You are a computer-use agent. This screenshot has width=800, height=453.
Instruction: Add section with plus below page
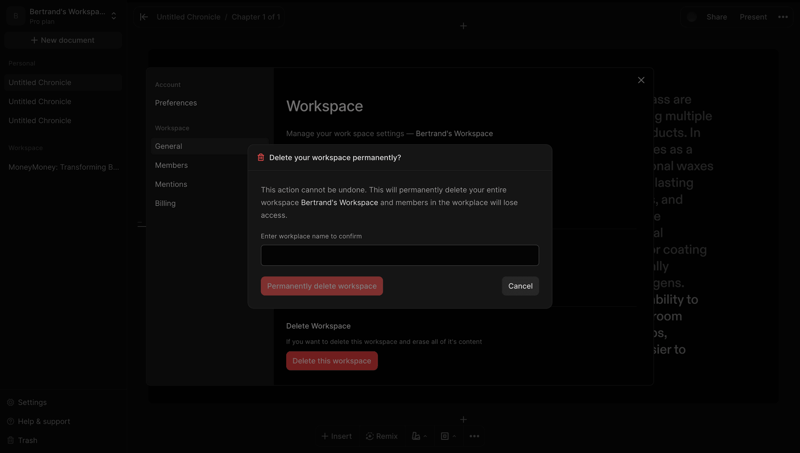coord(463,419)
